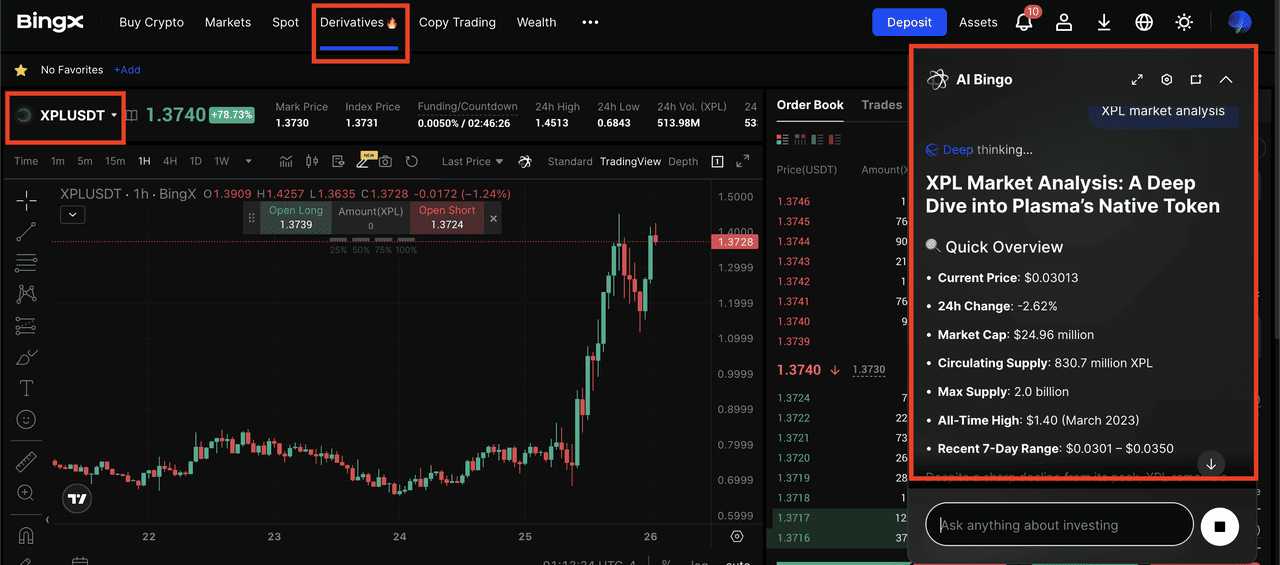Open the XPLUSDT pair selector dropdown
The height and width of the screenshot is (565, 1280).
pos(67,115)
